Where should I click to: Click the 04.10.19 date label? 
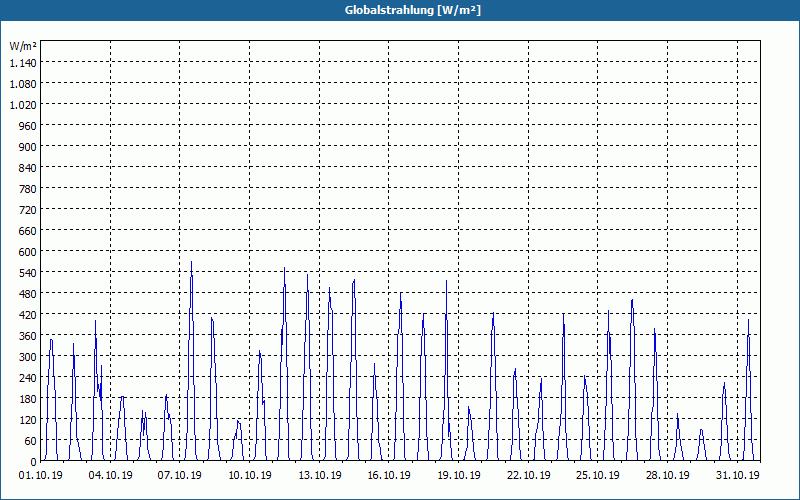[110, 475]
